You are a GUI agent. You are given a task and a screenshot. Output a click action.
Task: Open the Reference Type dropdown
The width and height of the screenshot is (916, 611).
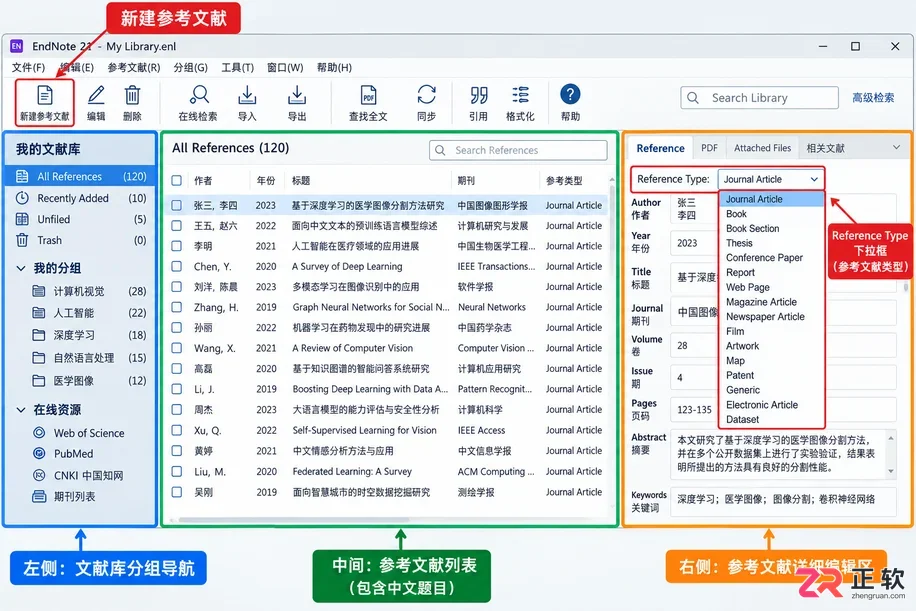click(x=771, y=179)
